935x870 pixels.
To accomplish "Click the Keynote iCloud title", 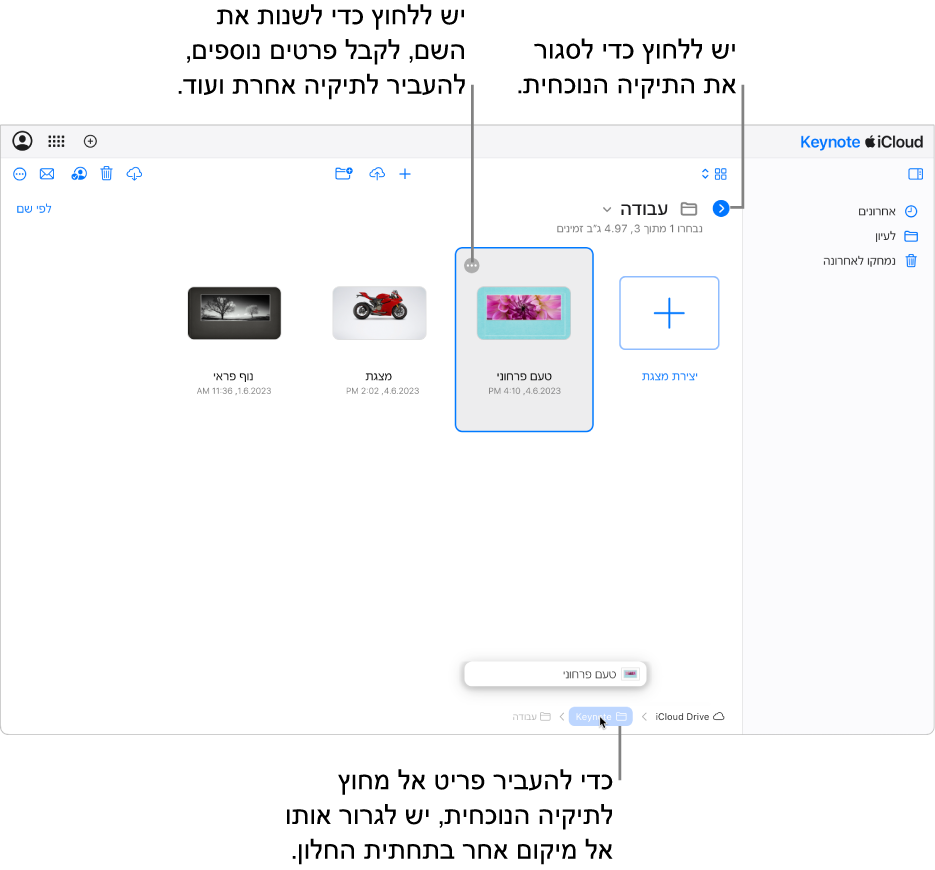I will [861, 142].
